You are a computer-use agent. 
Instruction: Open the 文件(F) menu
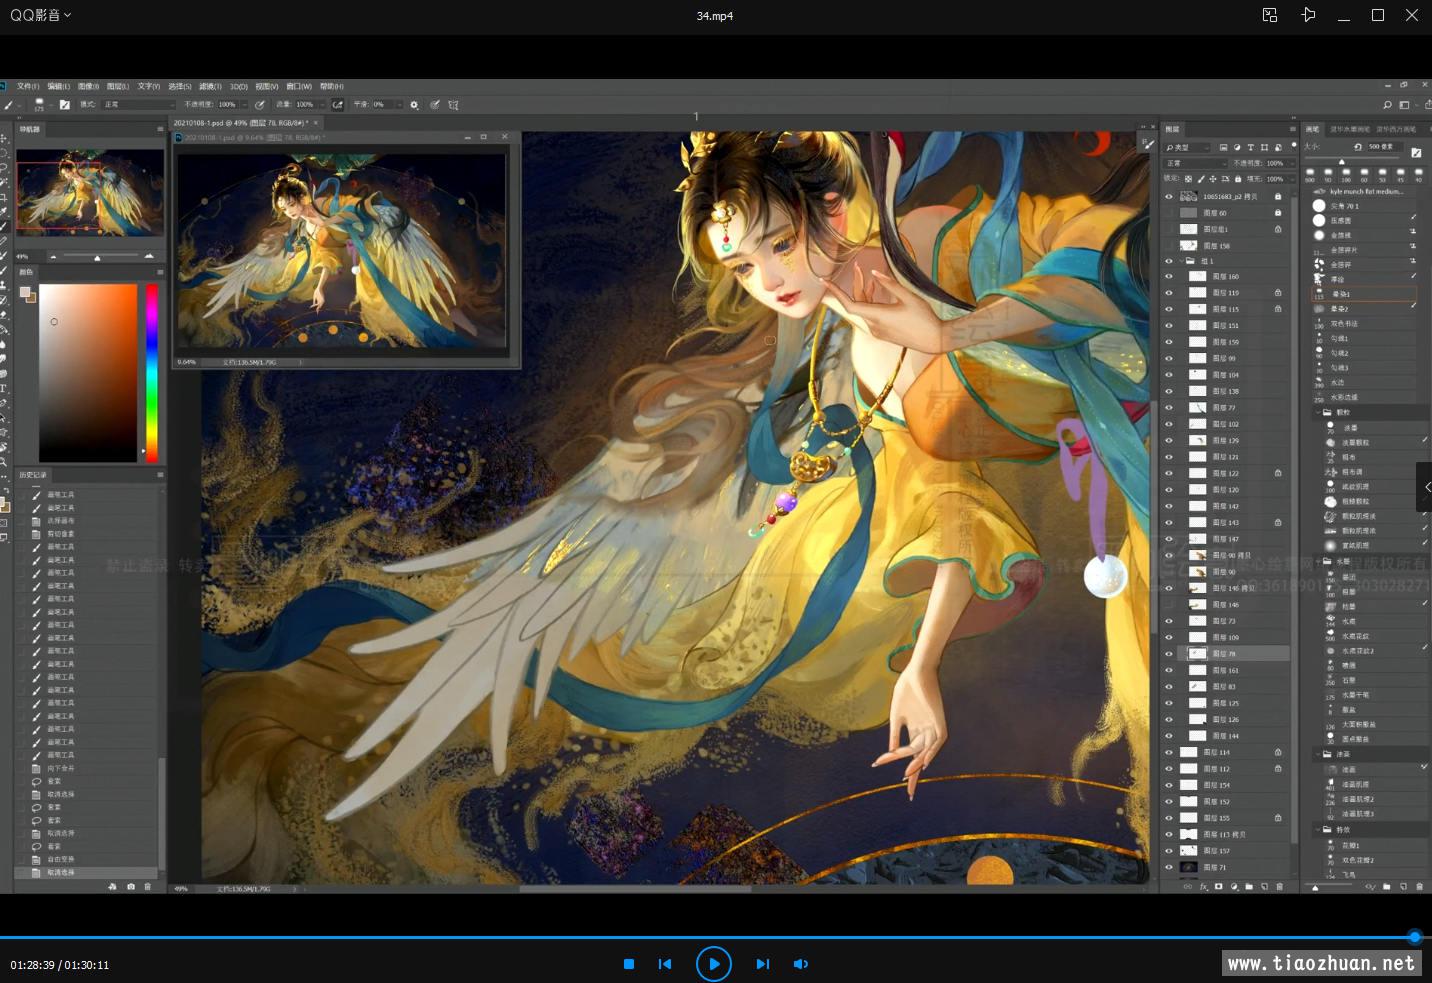[28, 87]
